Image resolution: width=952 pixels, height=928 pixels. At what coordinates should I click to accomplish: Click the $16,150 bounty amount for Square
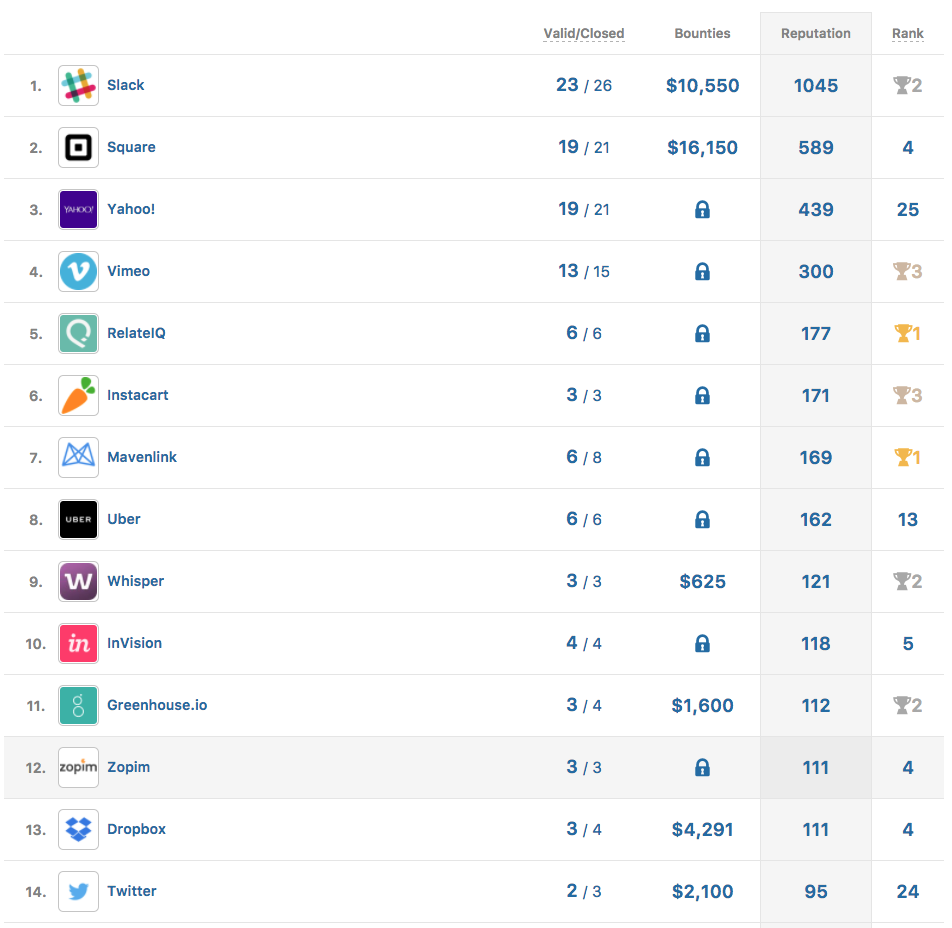pyautogui.click(x=702, y=148)
